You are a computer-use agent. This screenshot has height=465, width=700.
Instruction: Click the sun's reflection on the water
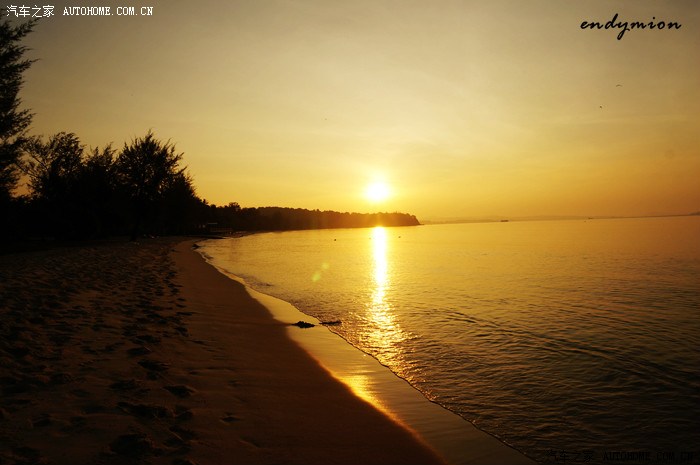[x=380, y=290]
